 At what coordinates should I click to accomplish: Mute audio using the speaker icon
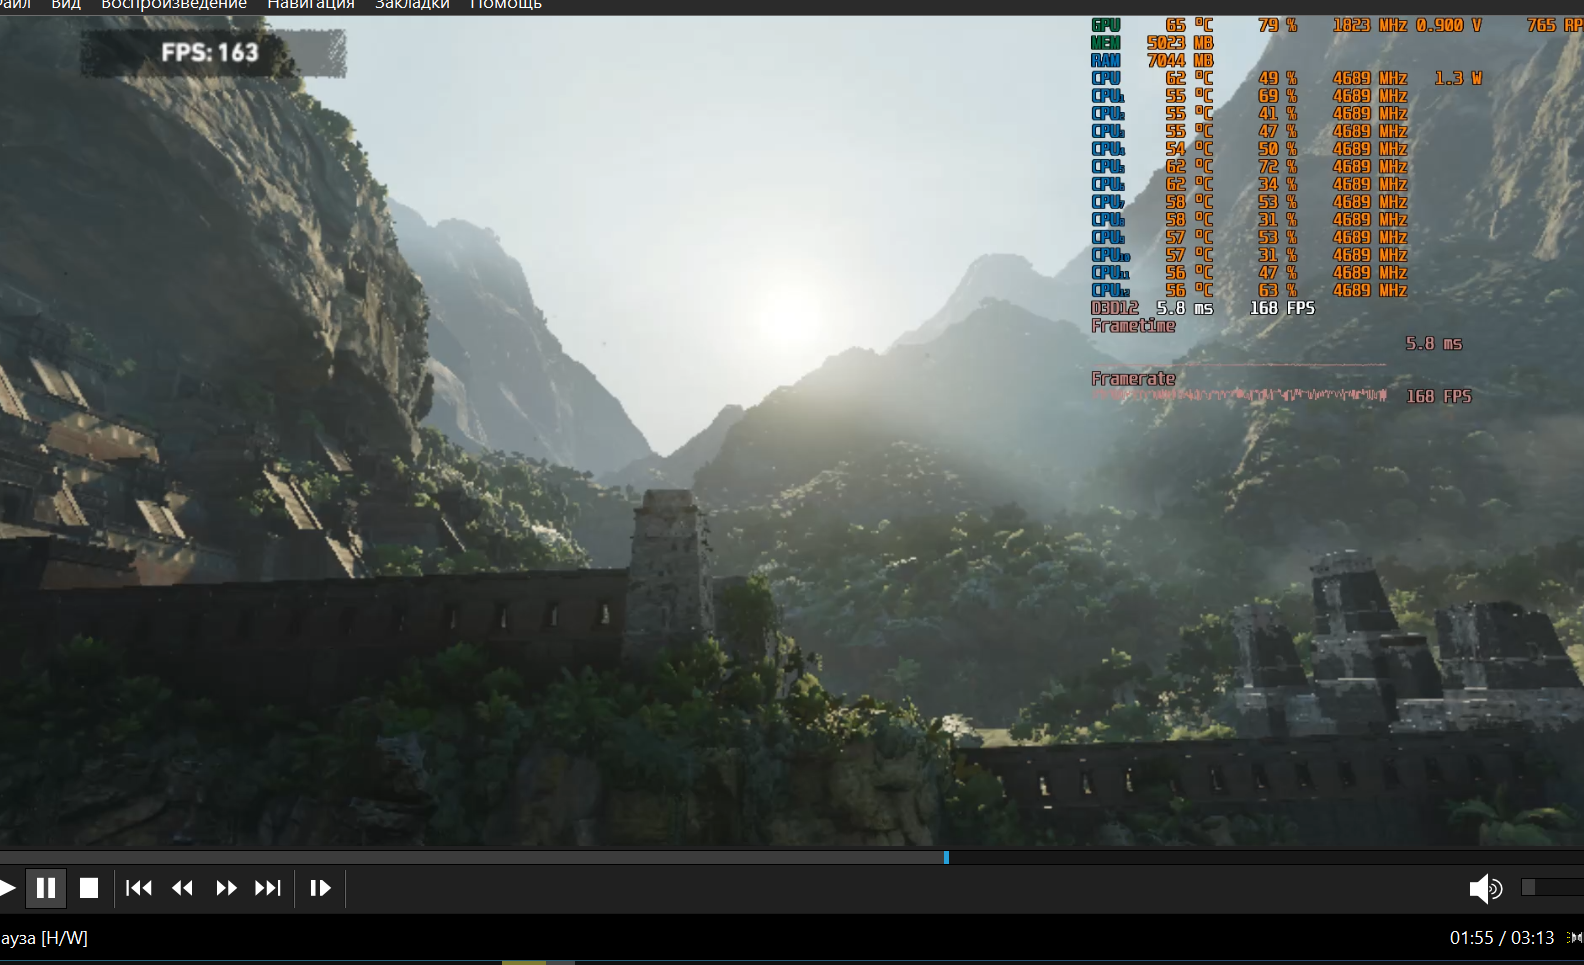1486,888
